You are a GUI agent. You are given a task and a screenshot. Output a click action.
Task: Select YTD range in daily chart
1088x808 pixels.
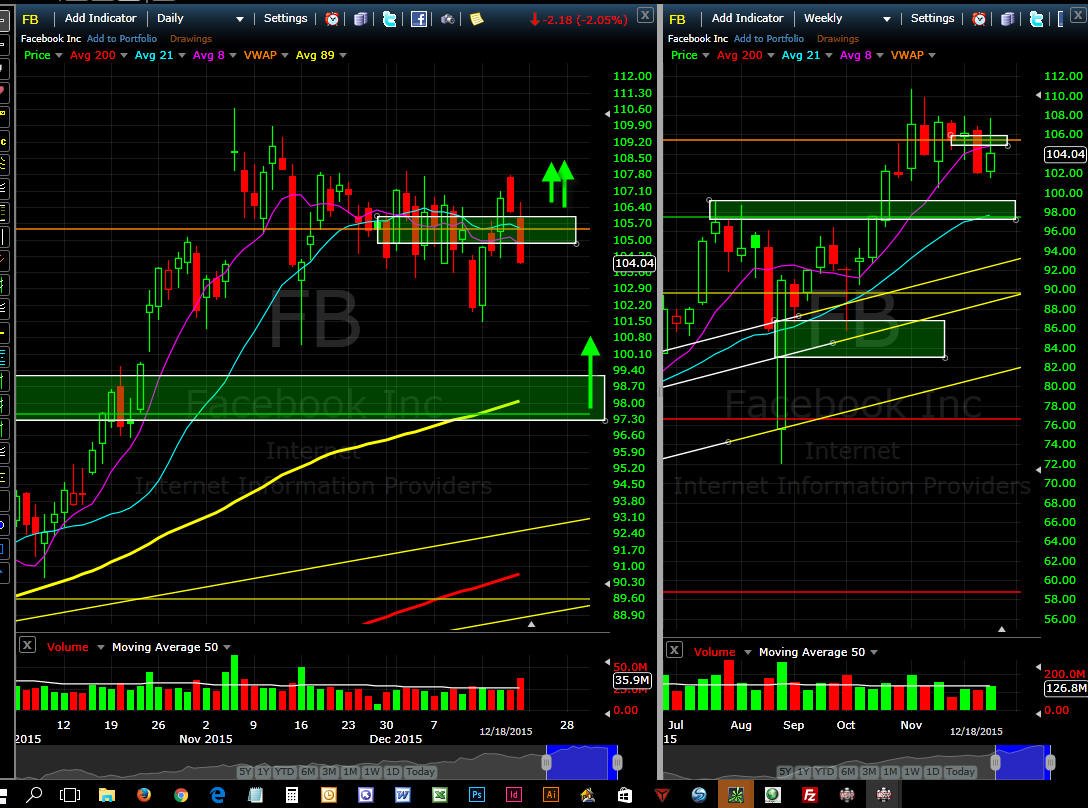coord(284,771)
